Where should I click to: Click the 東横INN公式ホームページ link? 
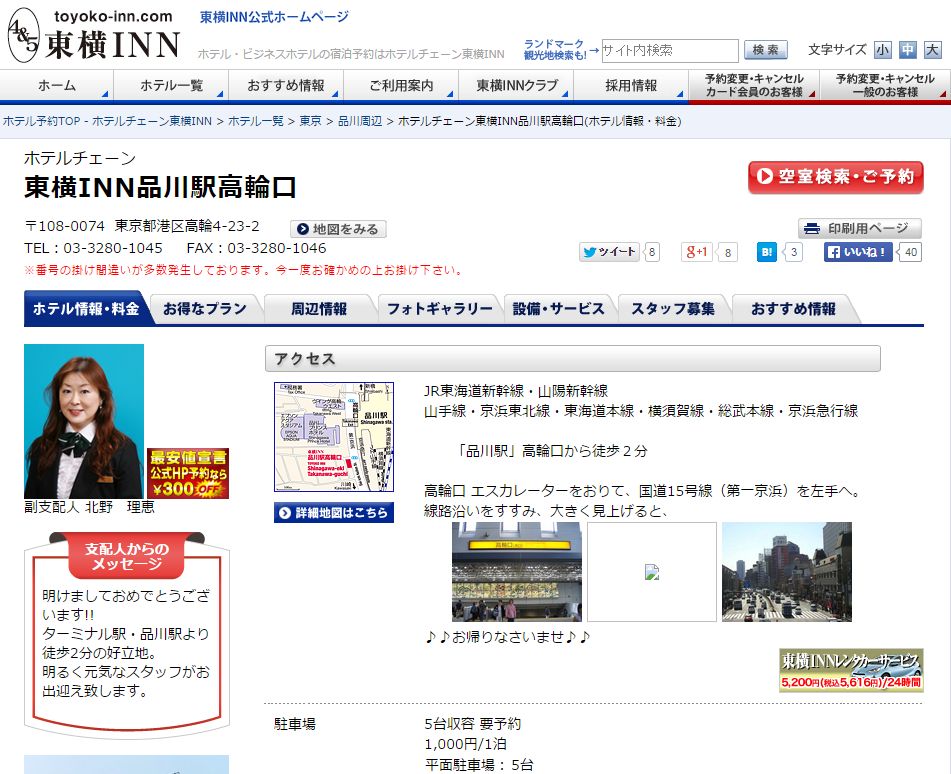pos(274,17)
